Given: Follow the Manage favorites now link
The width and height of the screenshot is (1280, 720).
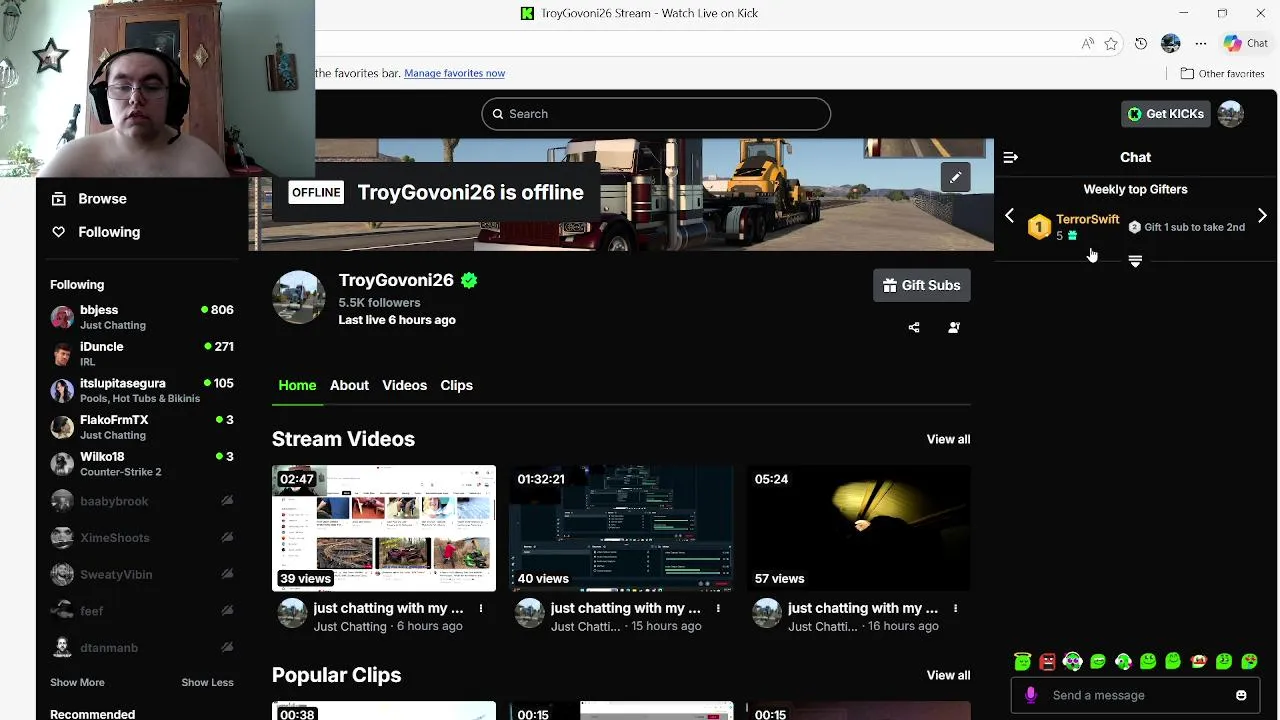Looking at the screenshot, I should pyautogui.click(x=454, y=73).
